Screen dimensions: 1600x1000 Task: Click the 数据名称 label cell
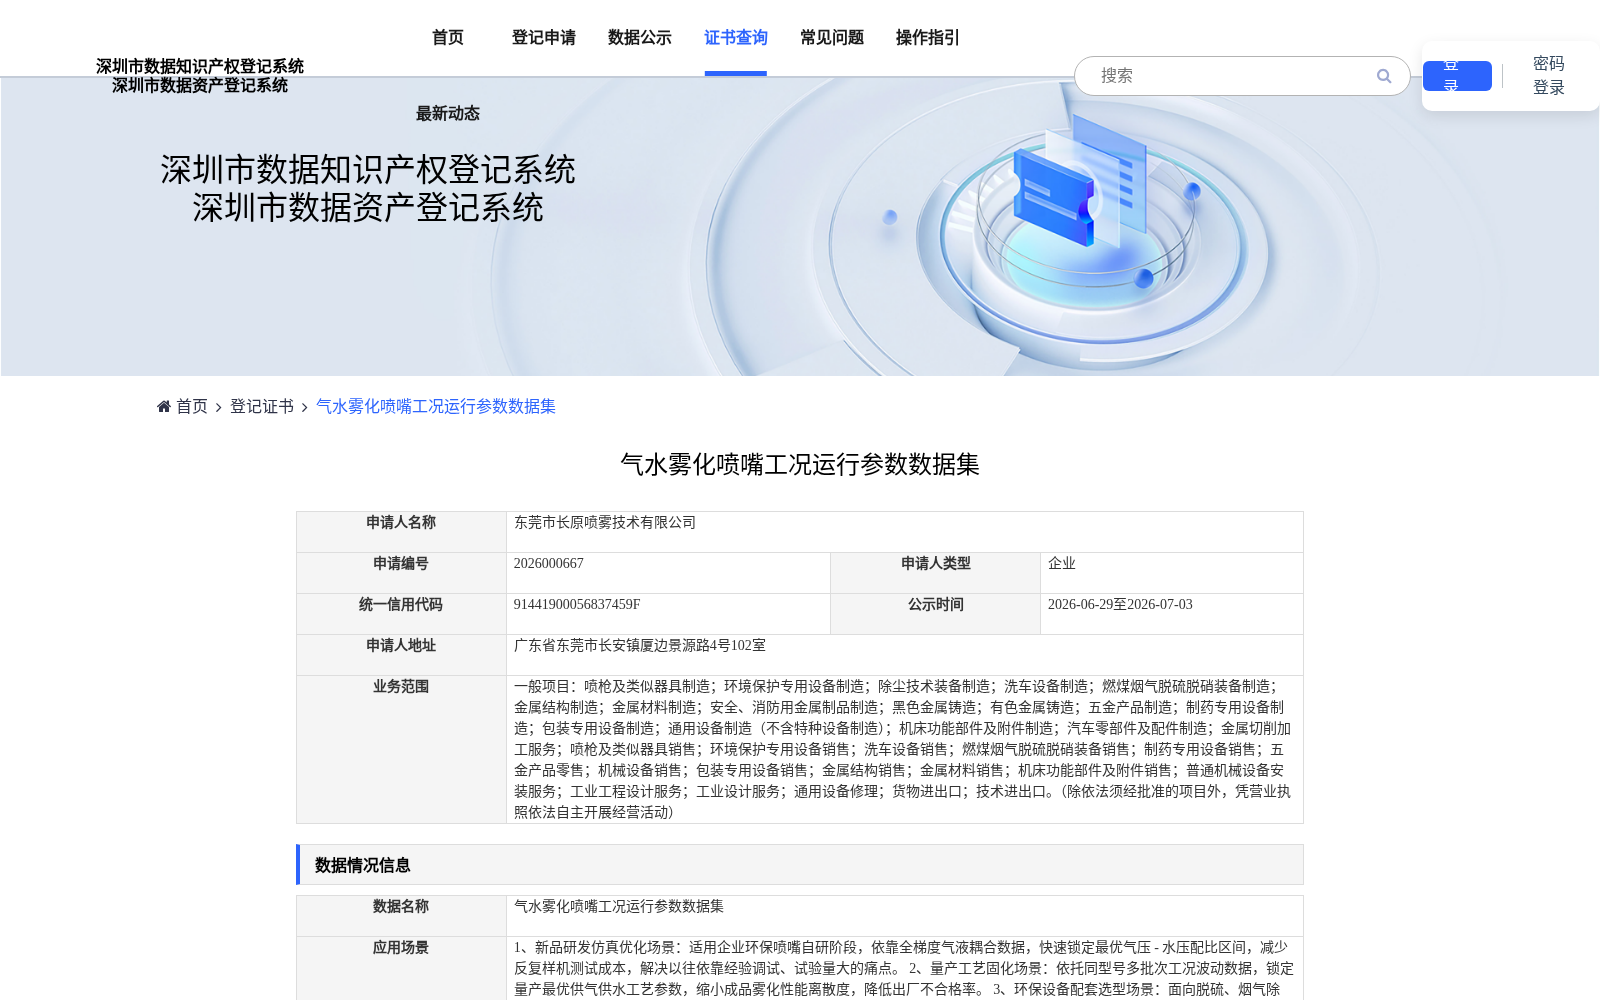(401, 916)
